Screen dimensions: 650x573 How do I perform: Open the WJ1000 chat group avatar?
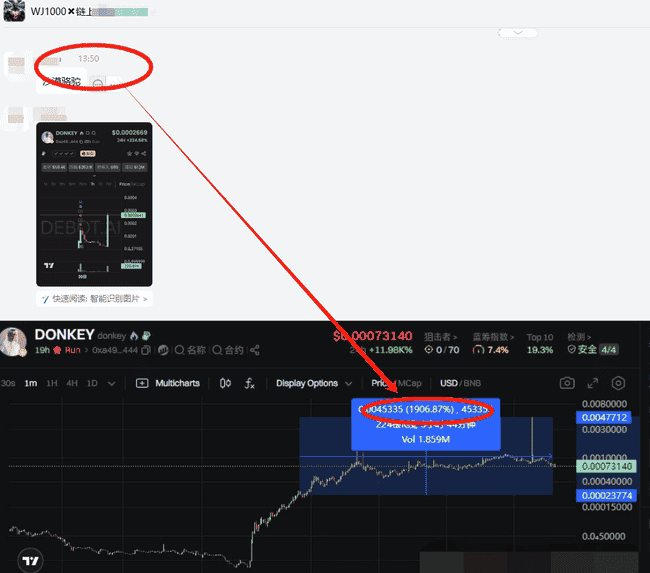point(15,11)
